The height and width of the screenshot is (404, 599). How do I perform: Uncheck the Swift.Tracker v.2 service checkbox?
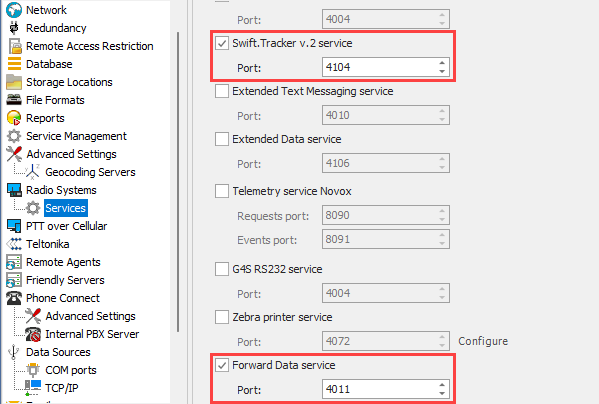(x=222, y=43)
